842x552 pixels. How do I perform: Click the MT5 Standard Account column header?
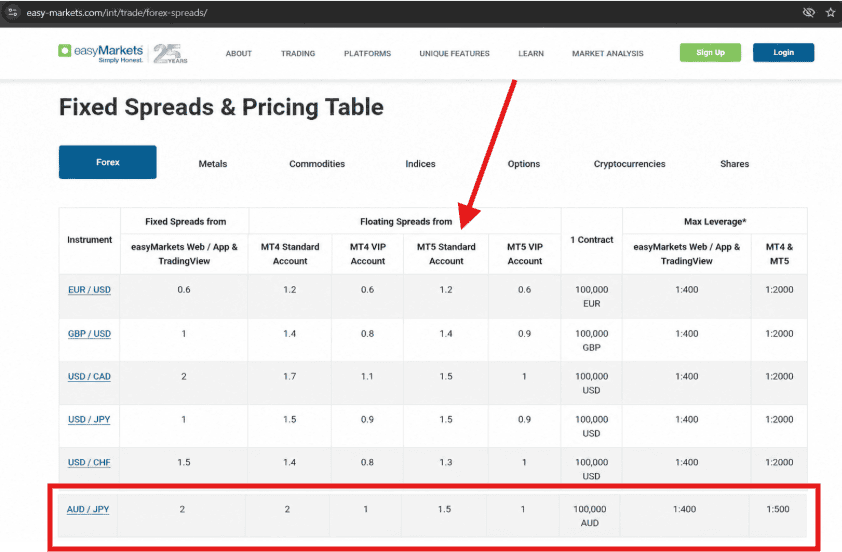point(446,254)
